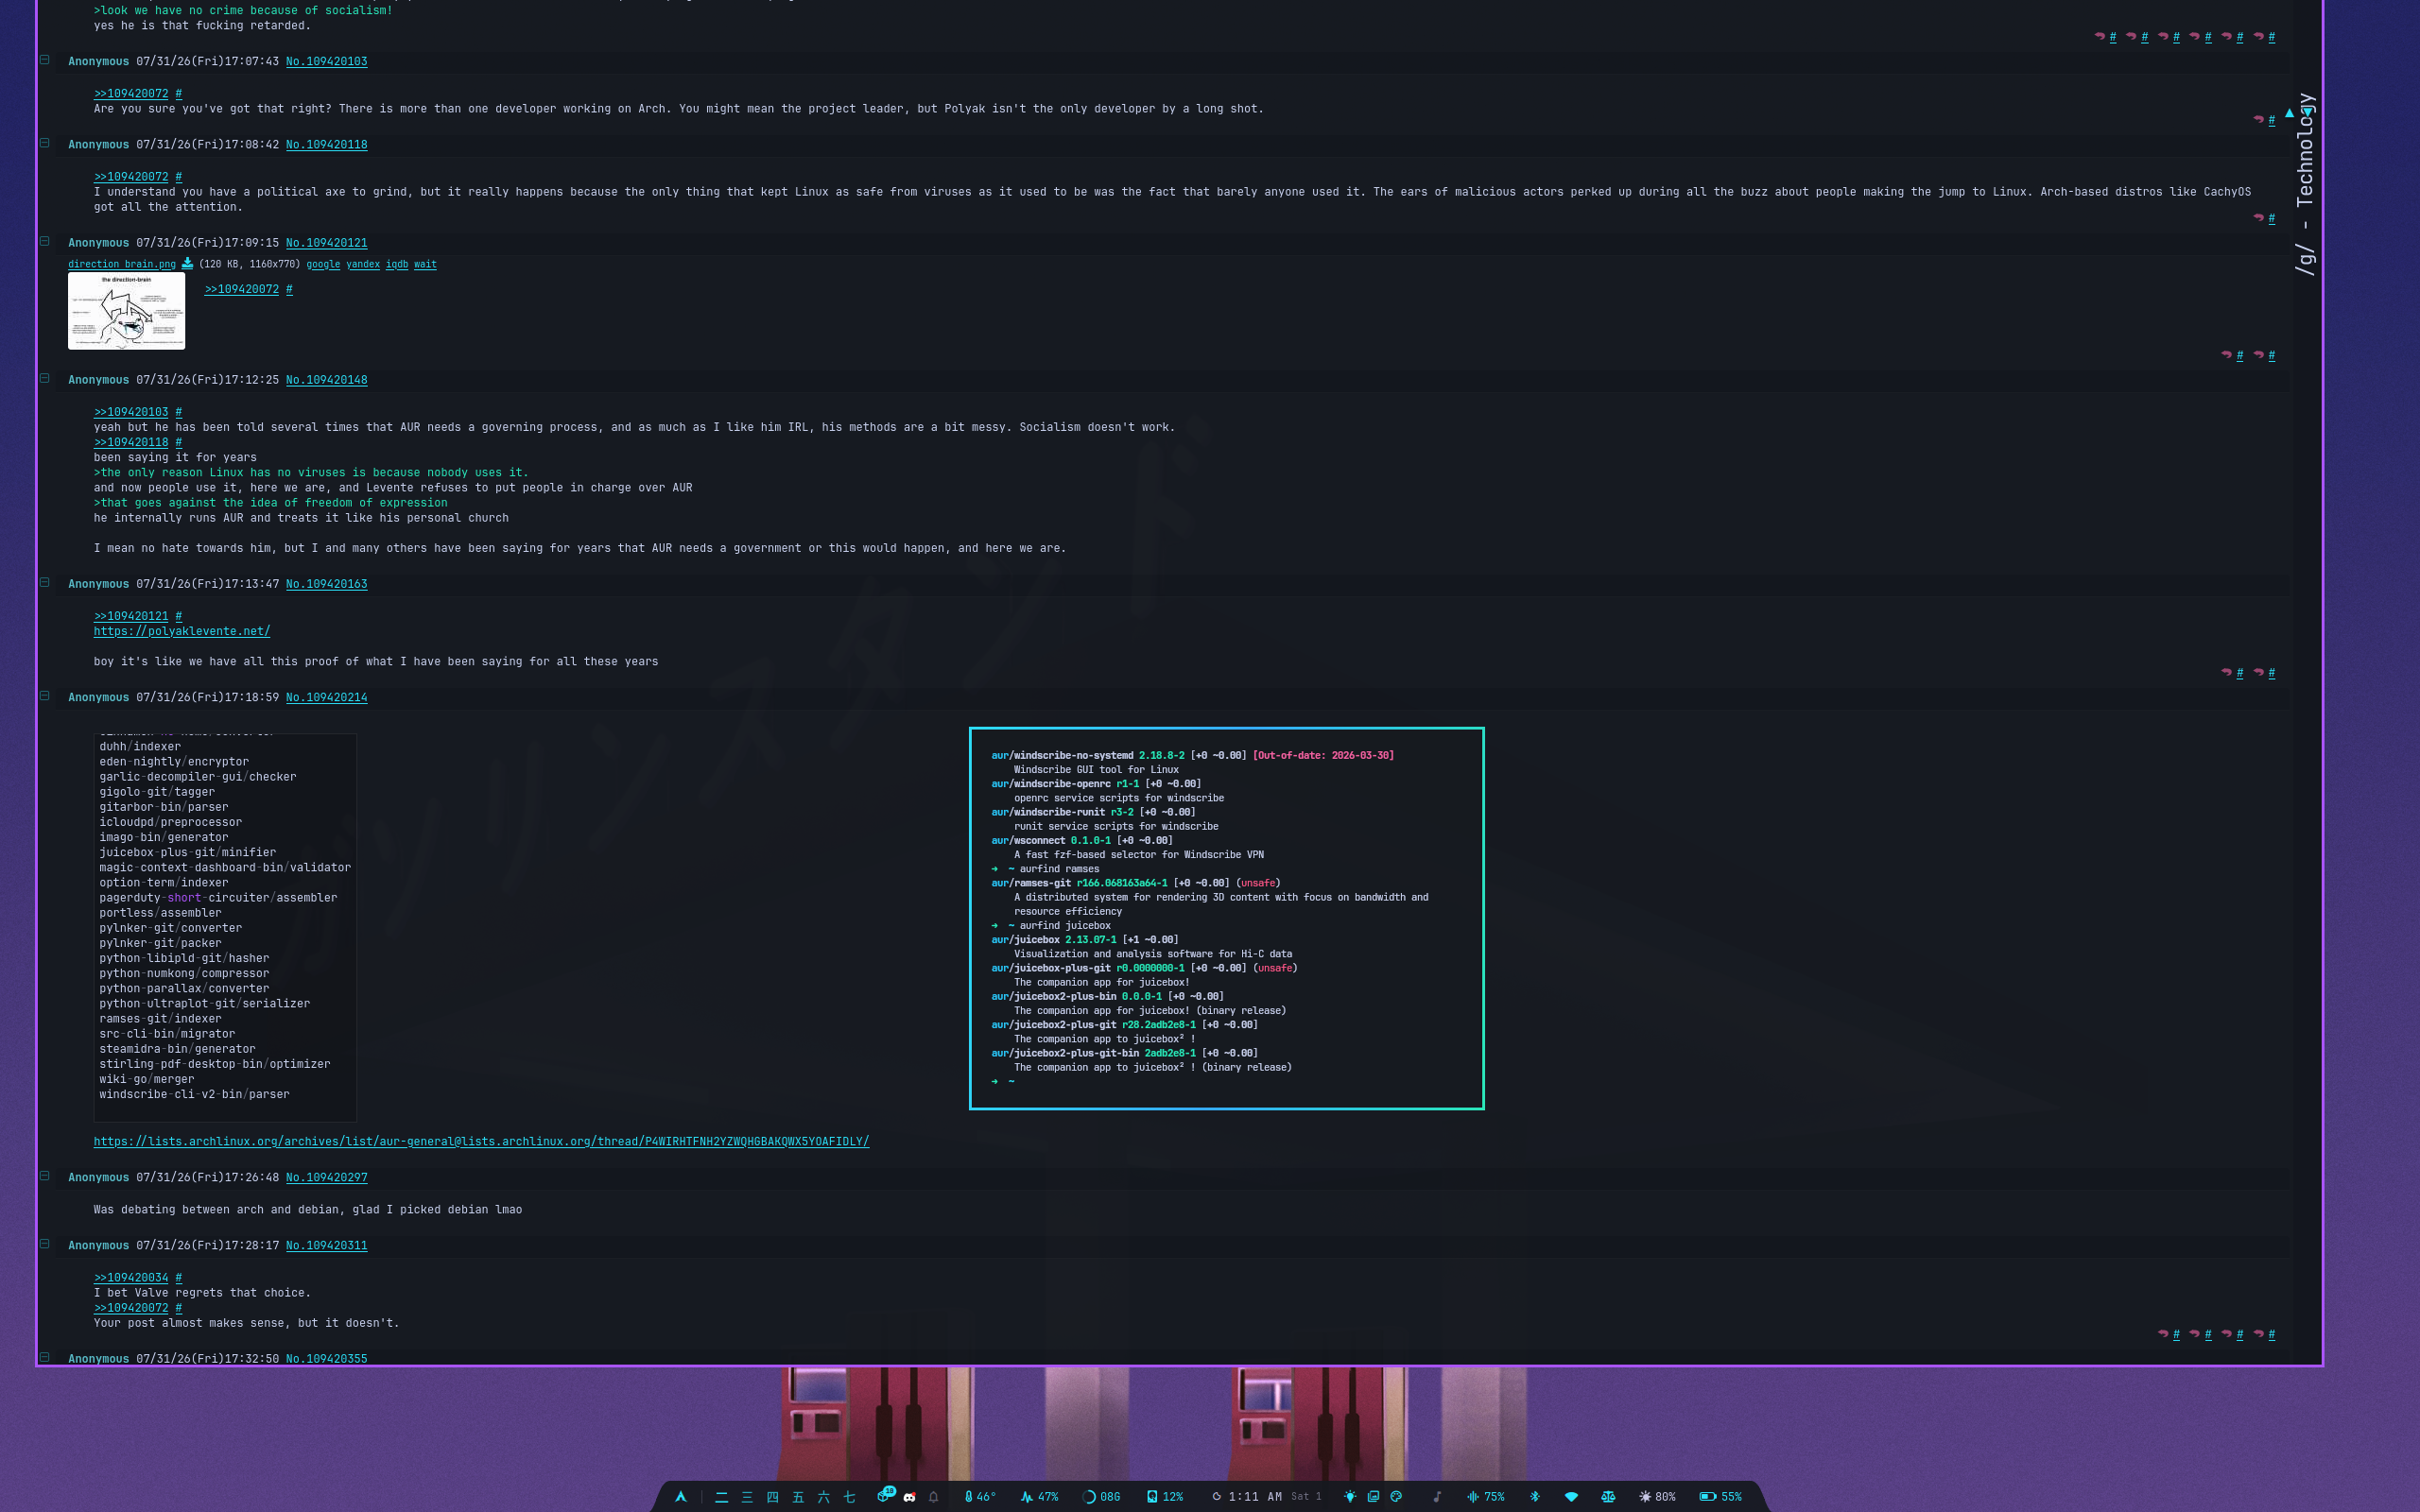The image size is (2420, 1512).
Task: Follow the >>109420034 quote link
Action: (131, 1278)
